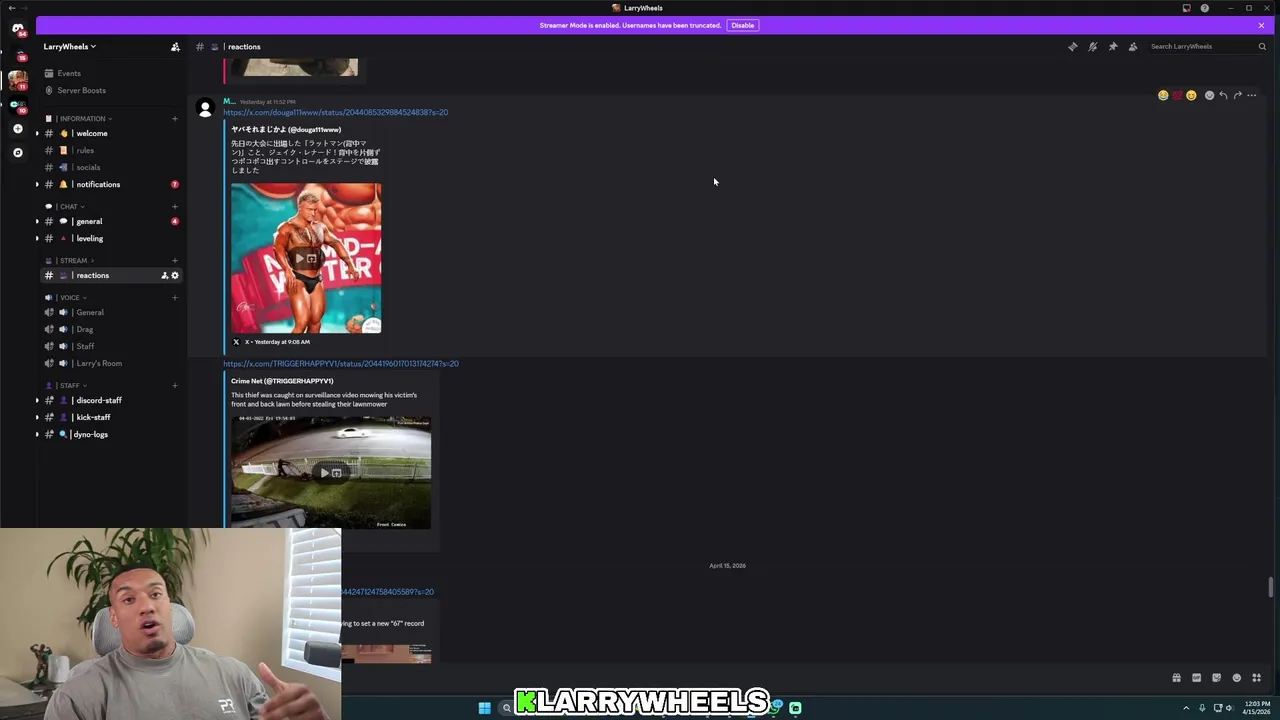Open emoji picker in message bar
This screenshot has width=1280, height=720.
tap(1236, 678)
